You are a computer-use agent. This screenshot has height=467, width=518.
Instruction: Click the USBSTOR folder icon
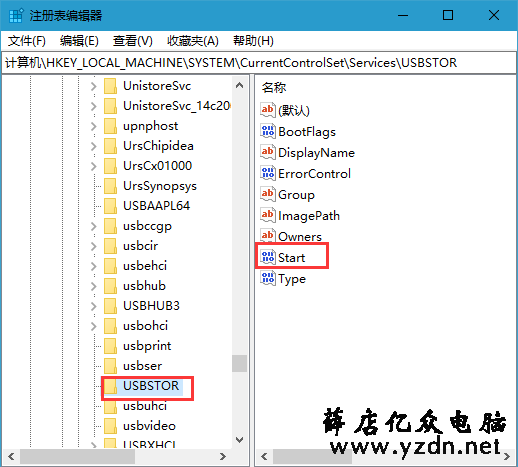point(110,386)
